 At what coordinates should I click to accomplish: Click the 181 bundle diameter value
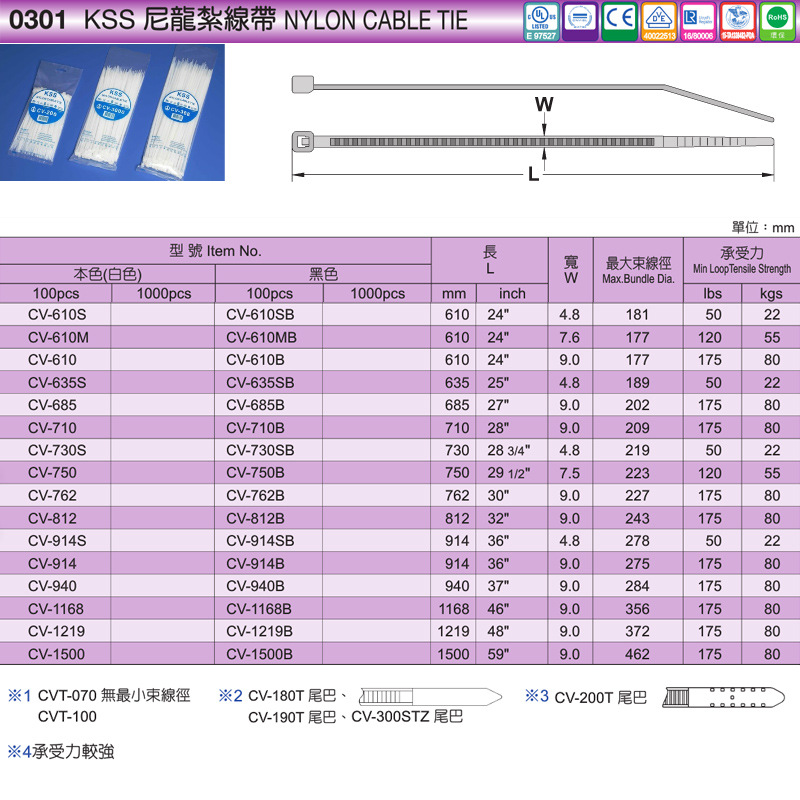tap(637, 315)
